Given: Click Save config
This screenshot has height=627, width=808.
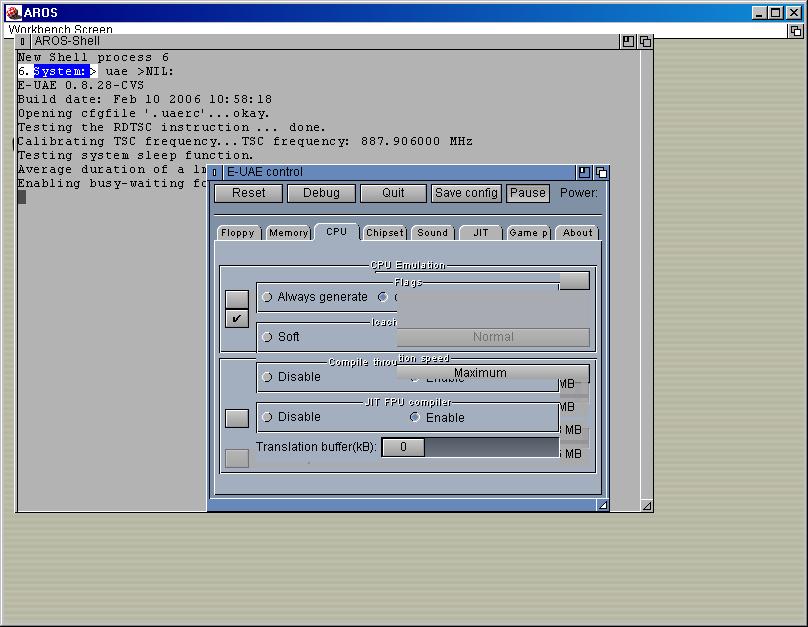Looking at the screenshot, I should [x=466, y=193].
